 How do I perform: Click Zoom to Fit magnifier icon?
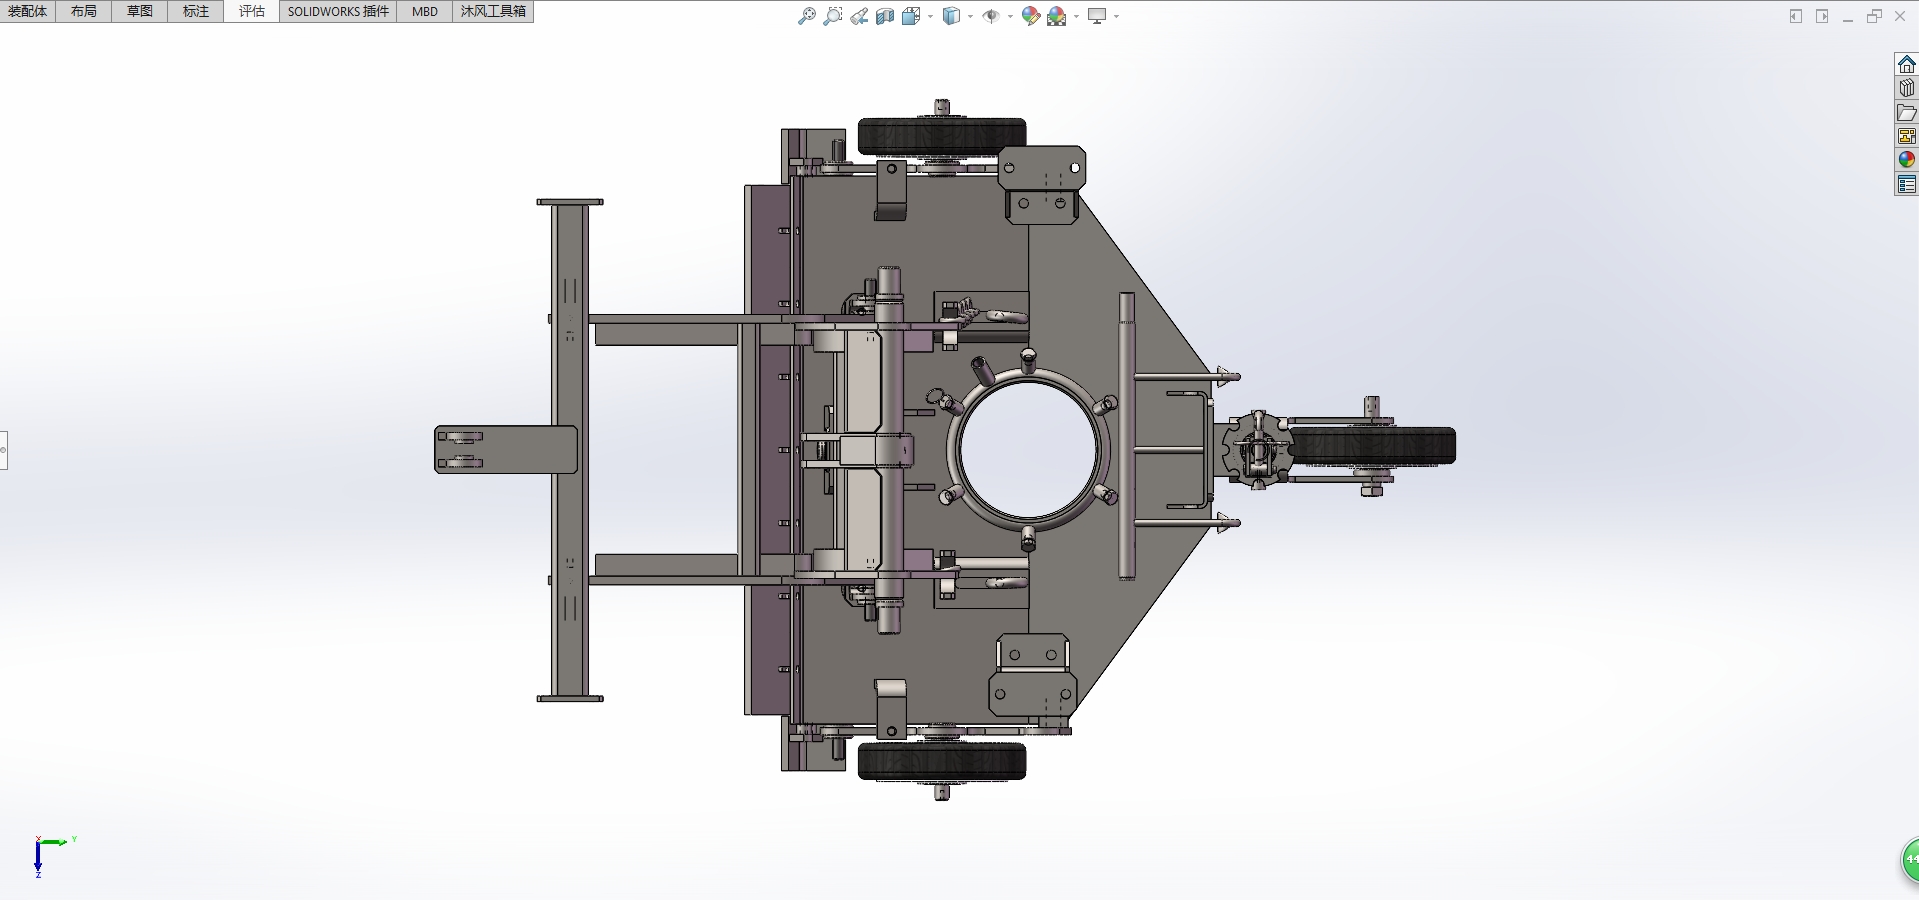(806, 16)
